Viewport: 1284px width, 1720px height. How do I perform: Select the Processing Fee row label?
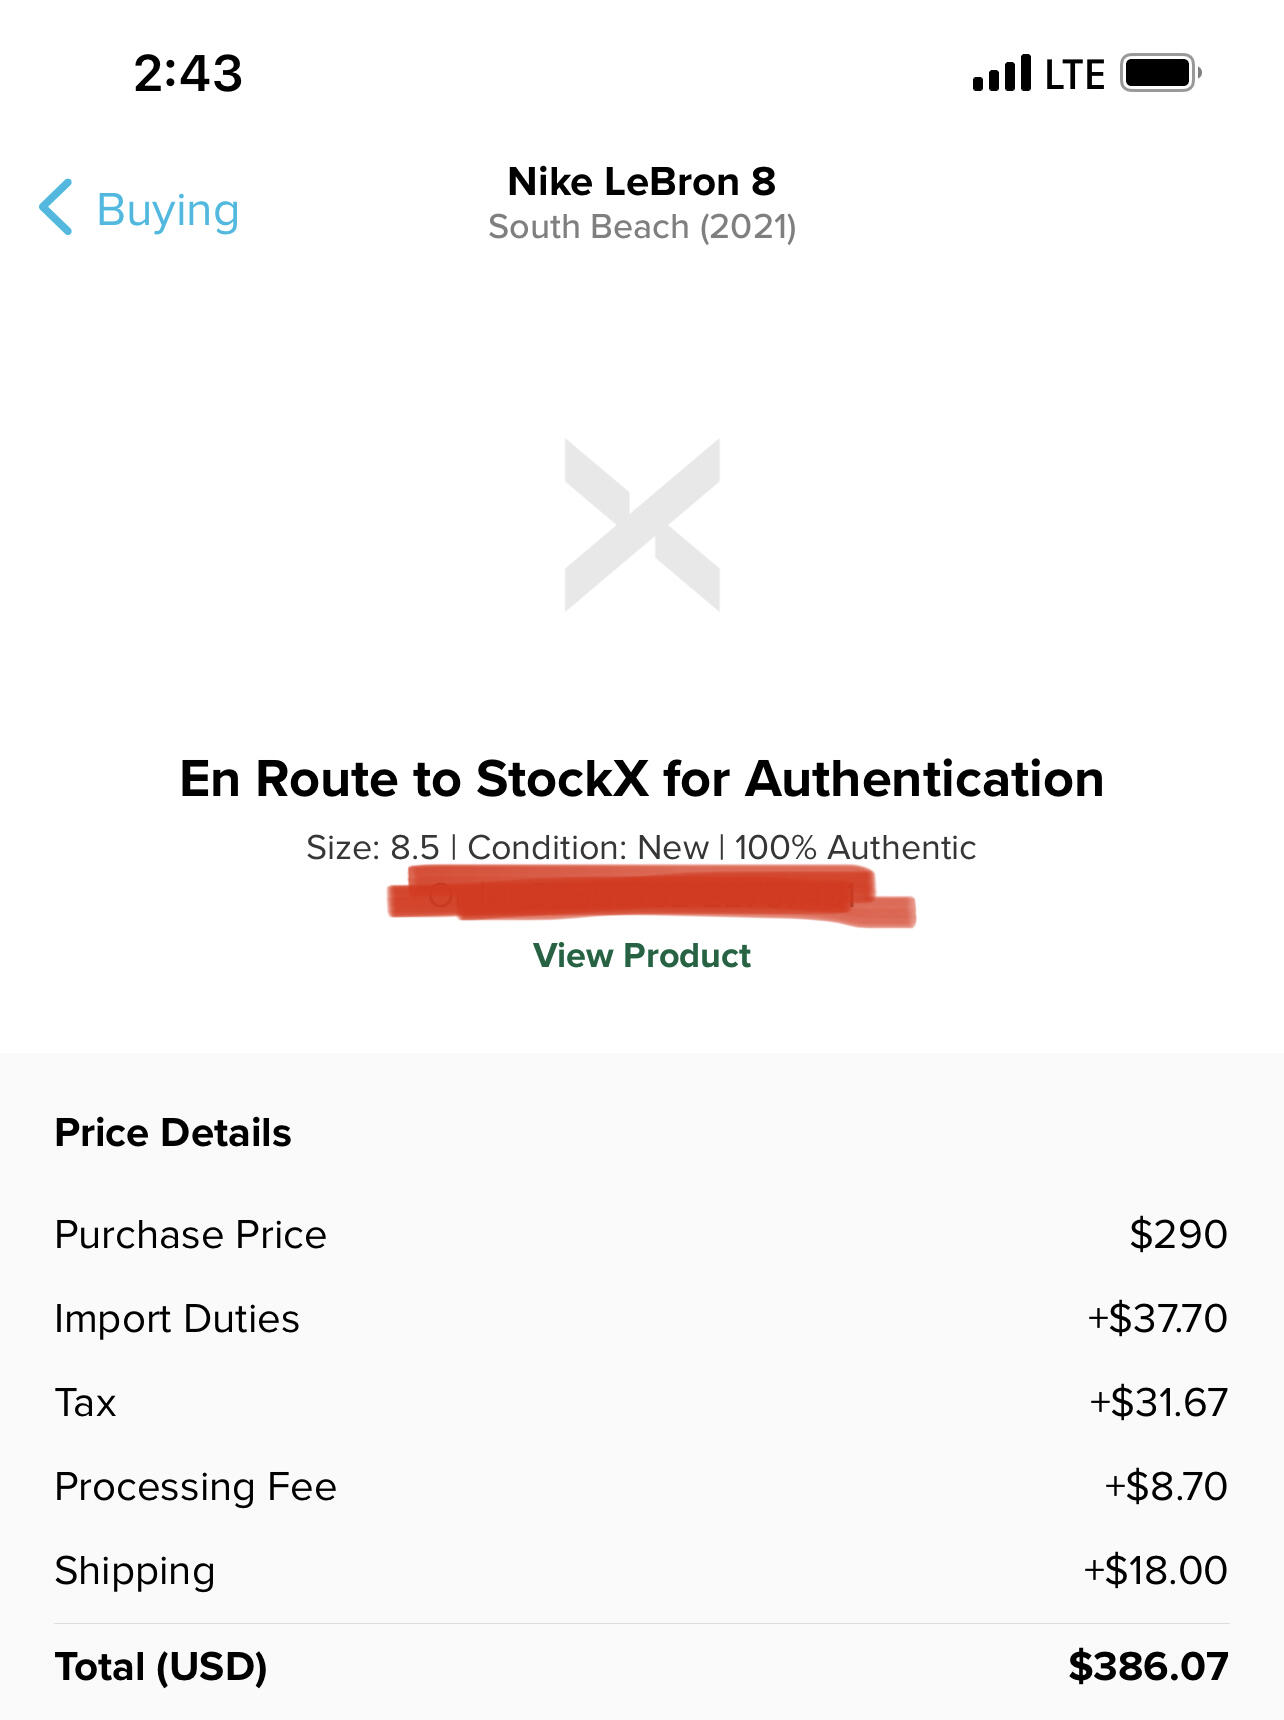point(195,1486)
